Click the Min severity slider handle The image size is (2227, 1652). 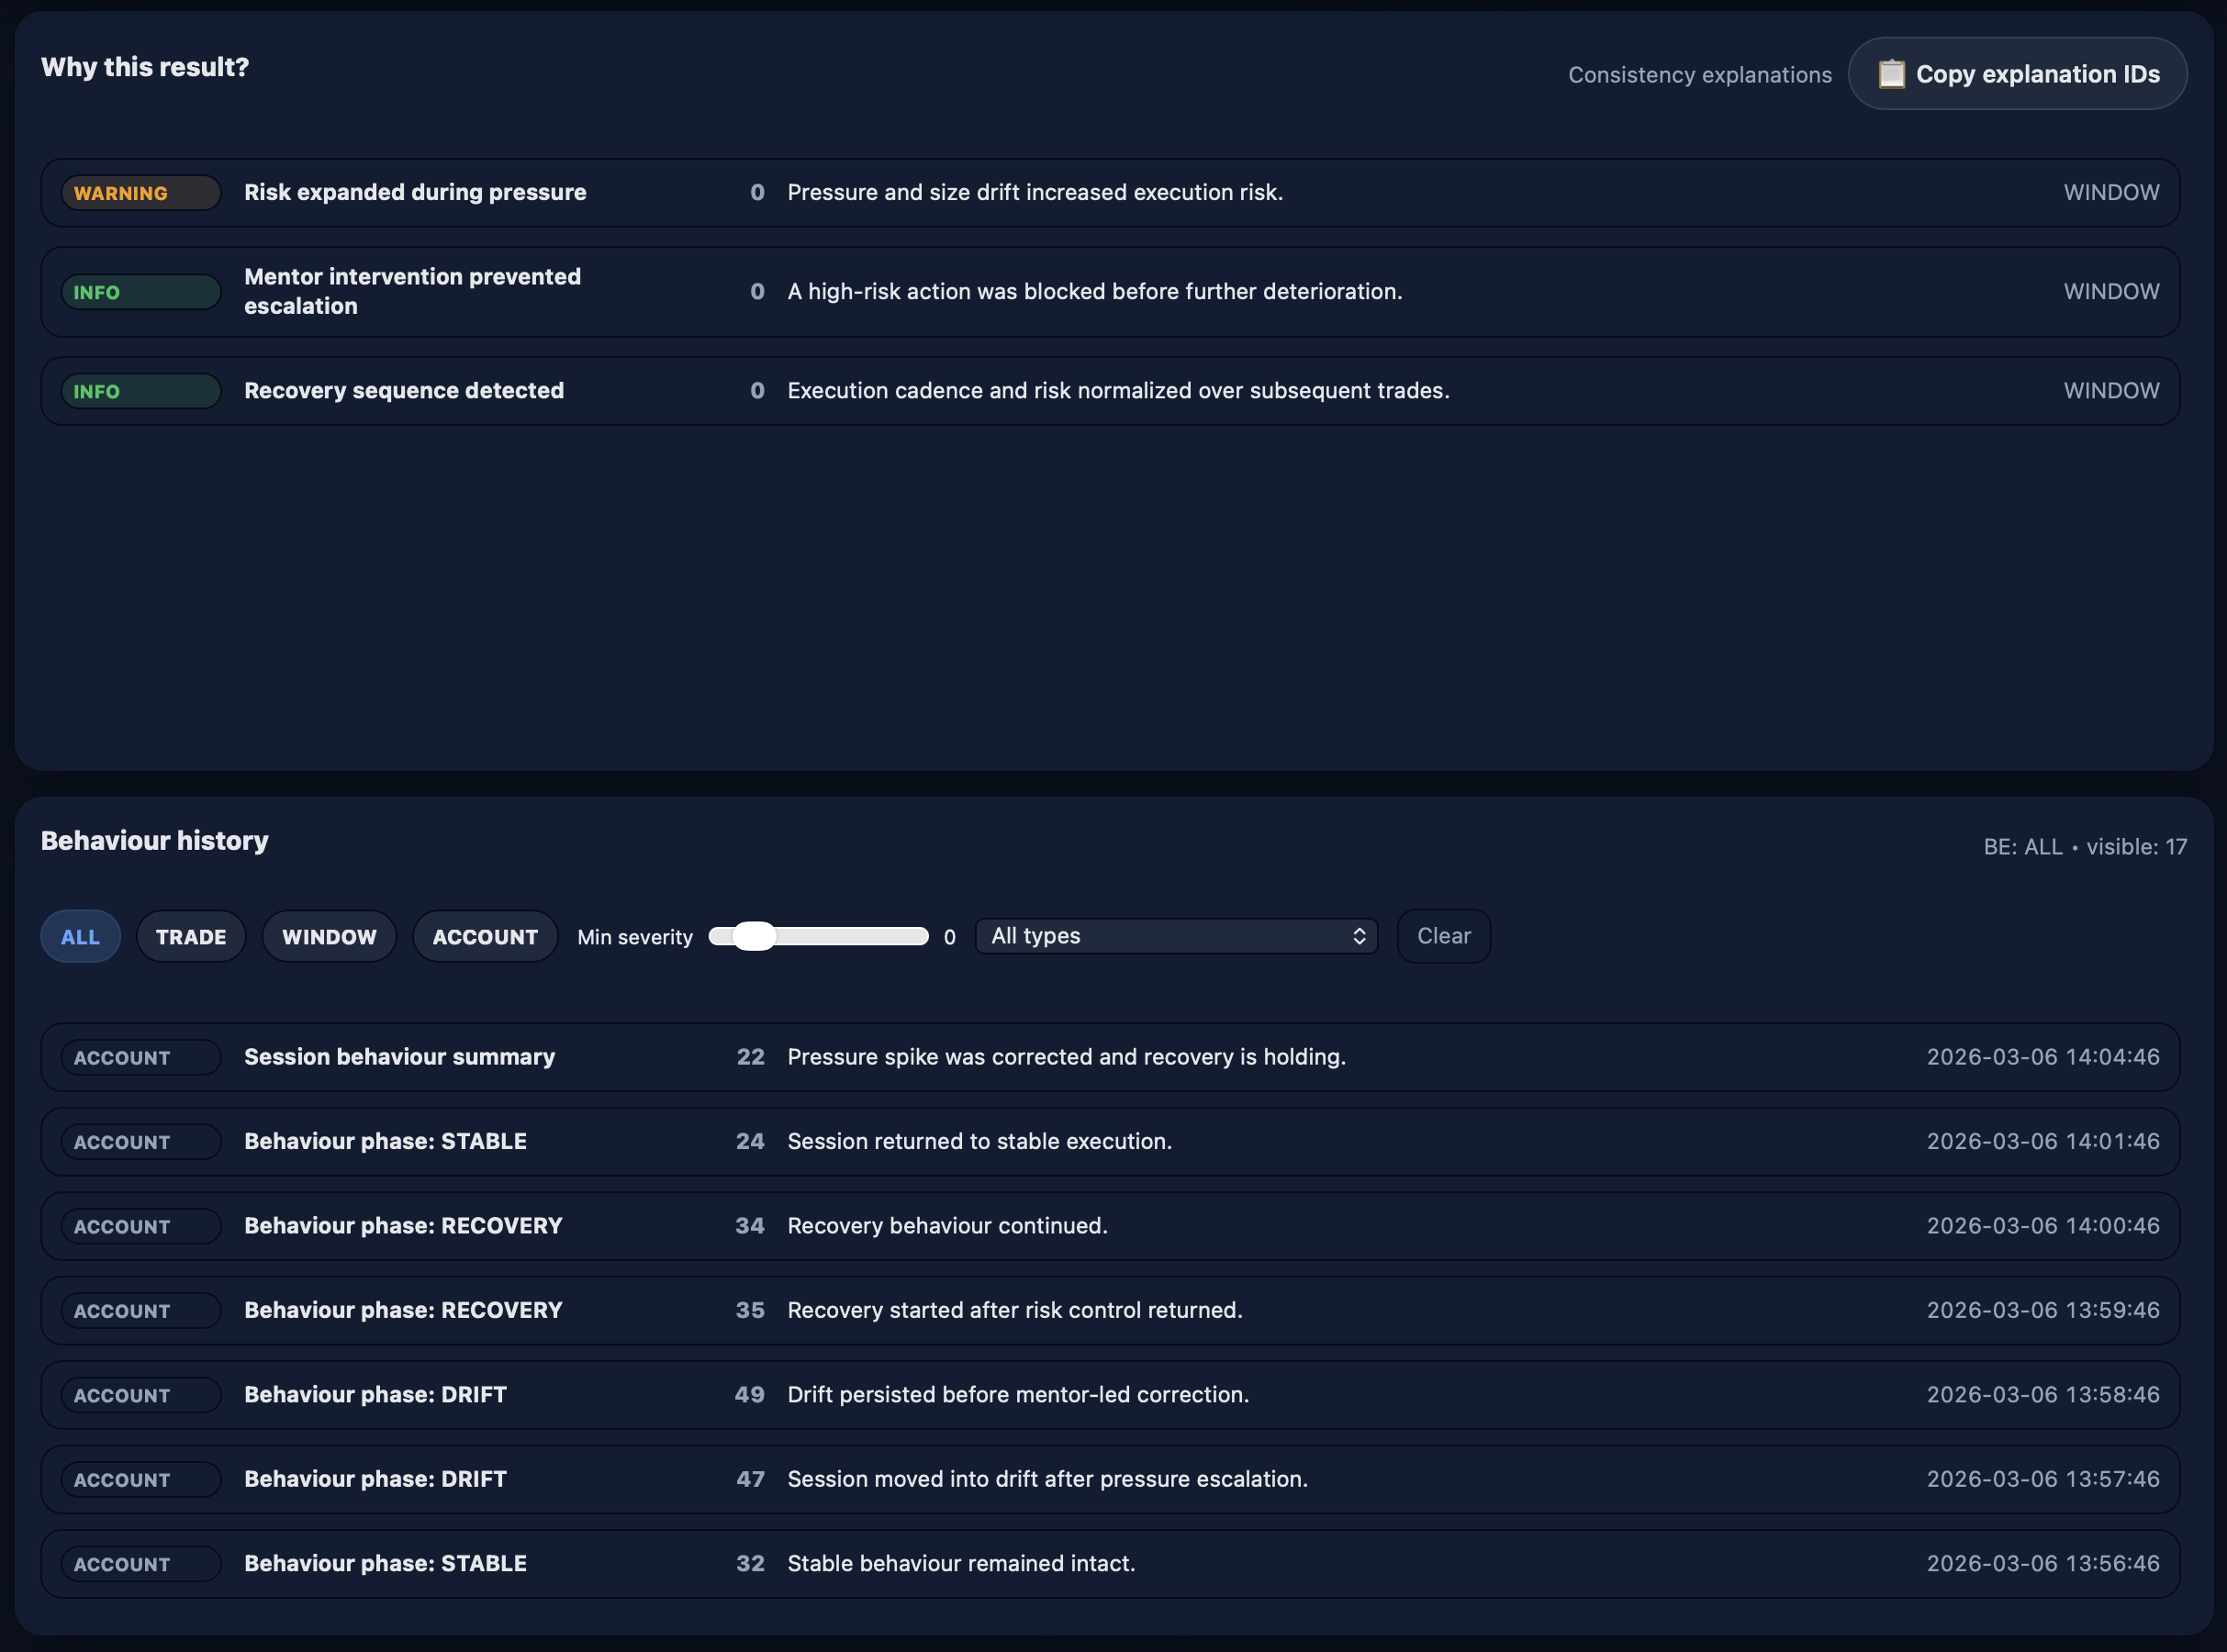754,936
